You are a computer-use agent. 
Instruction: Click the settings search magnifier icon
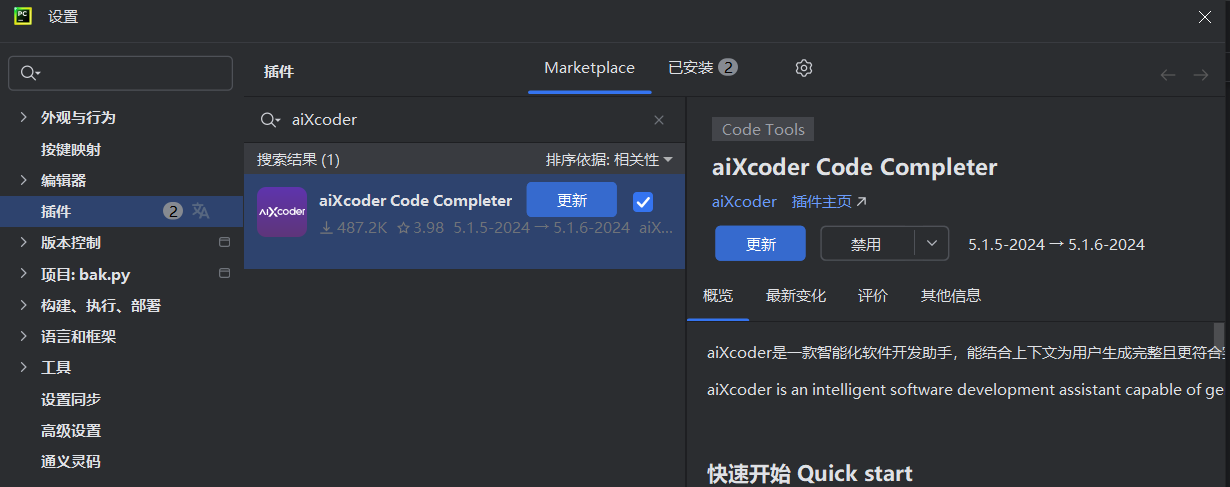[x=30, y=73]
